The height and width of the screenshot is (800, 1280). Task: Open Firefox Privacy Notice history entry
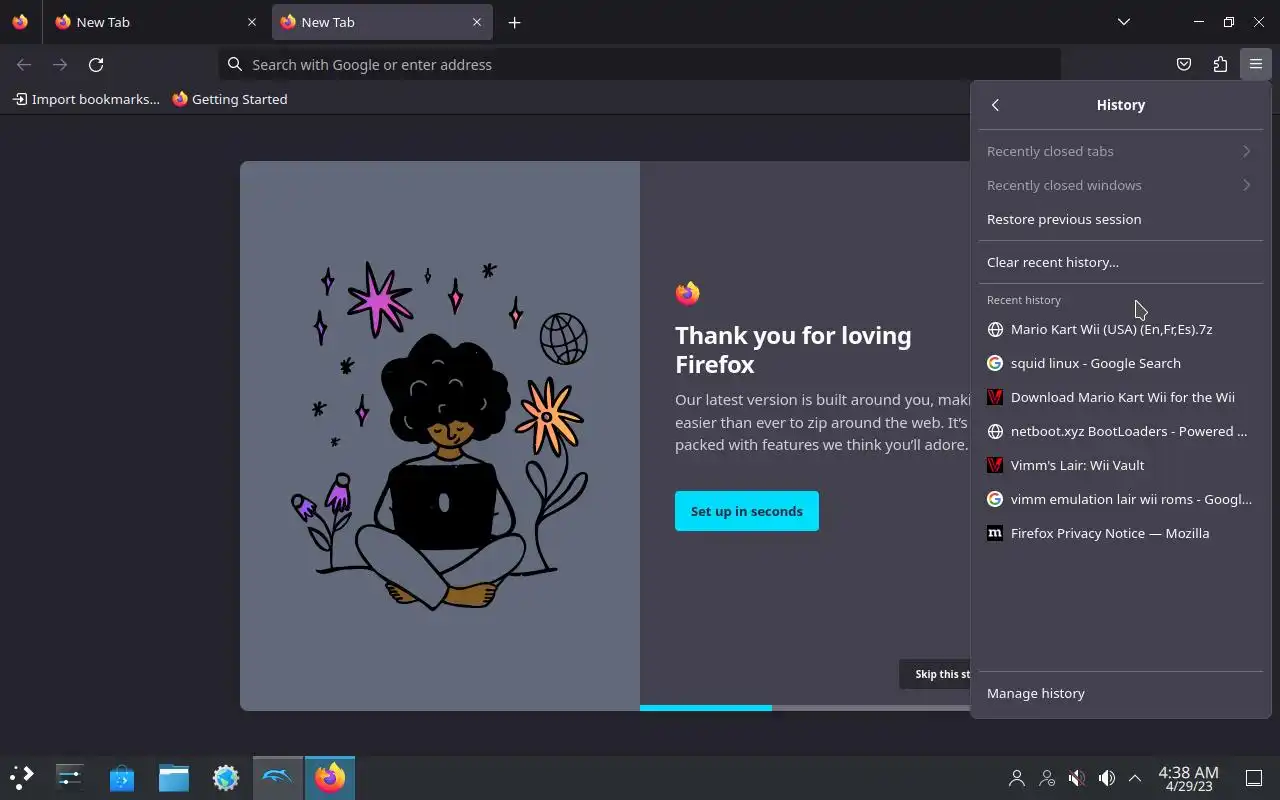click(1120, 533)
